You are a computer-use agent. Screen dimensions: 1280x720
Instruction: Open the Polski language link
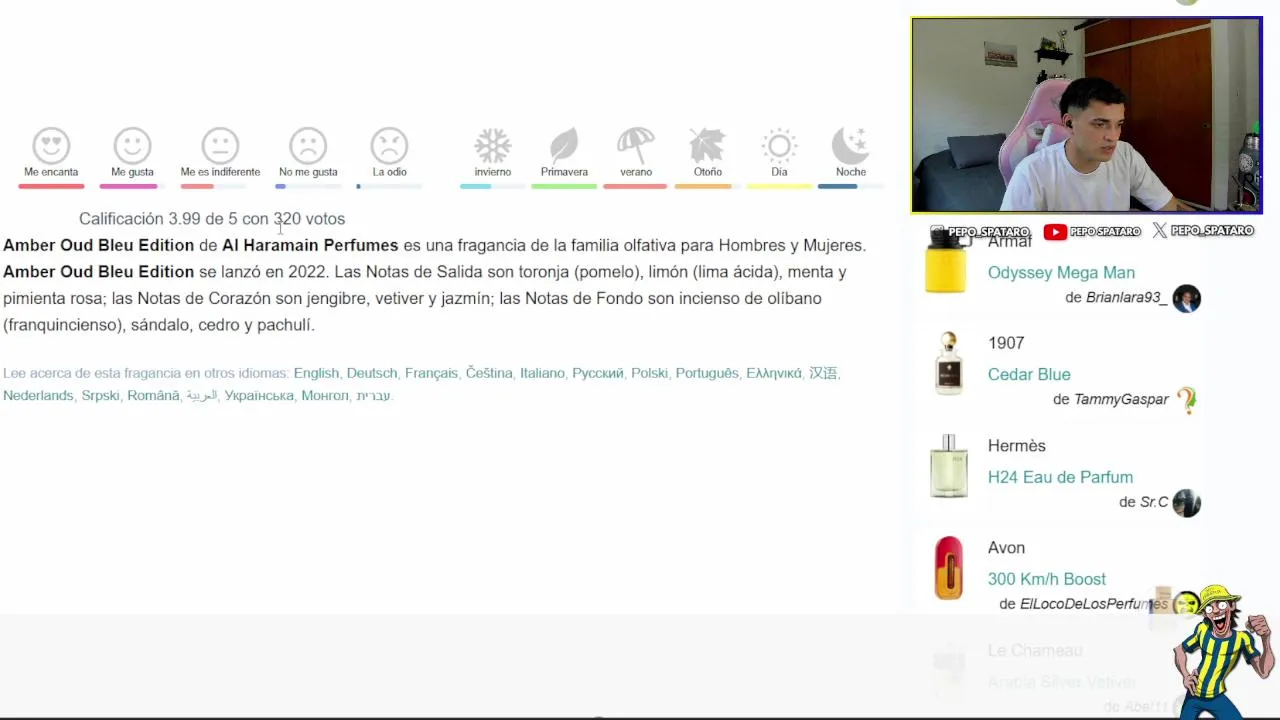pos(649,373)
